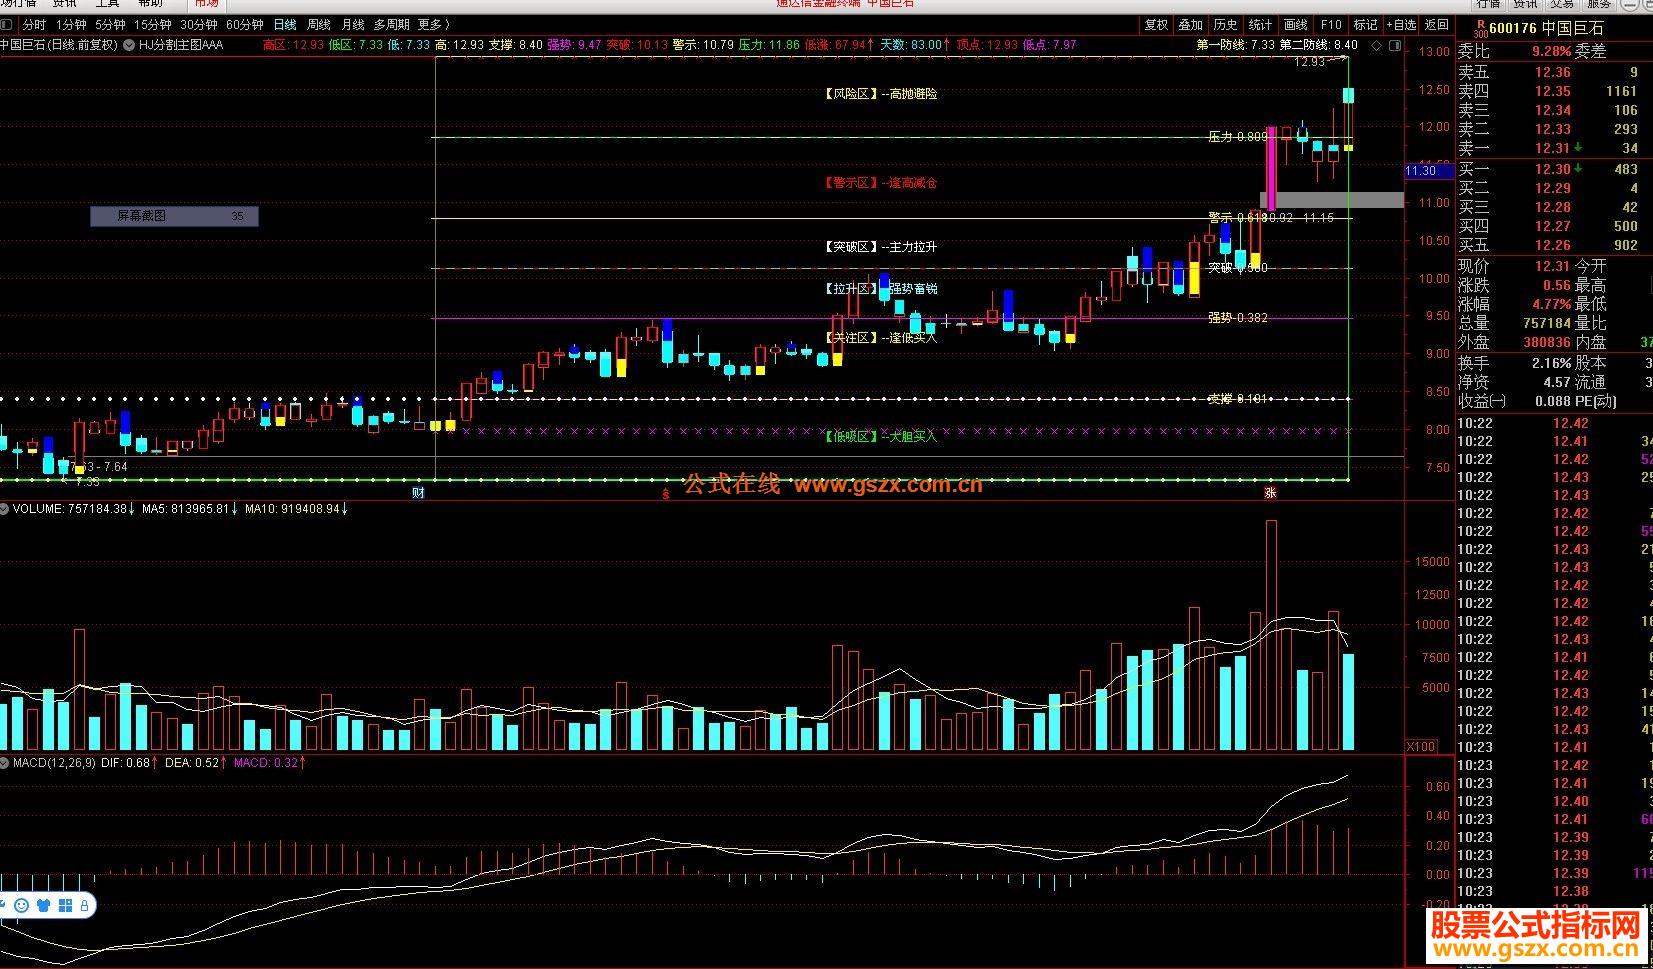Click the 中国巨石(日线.前复权) title
1653x969 pixels.
tap(59, 45)
